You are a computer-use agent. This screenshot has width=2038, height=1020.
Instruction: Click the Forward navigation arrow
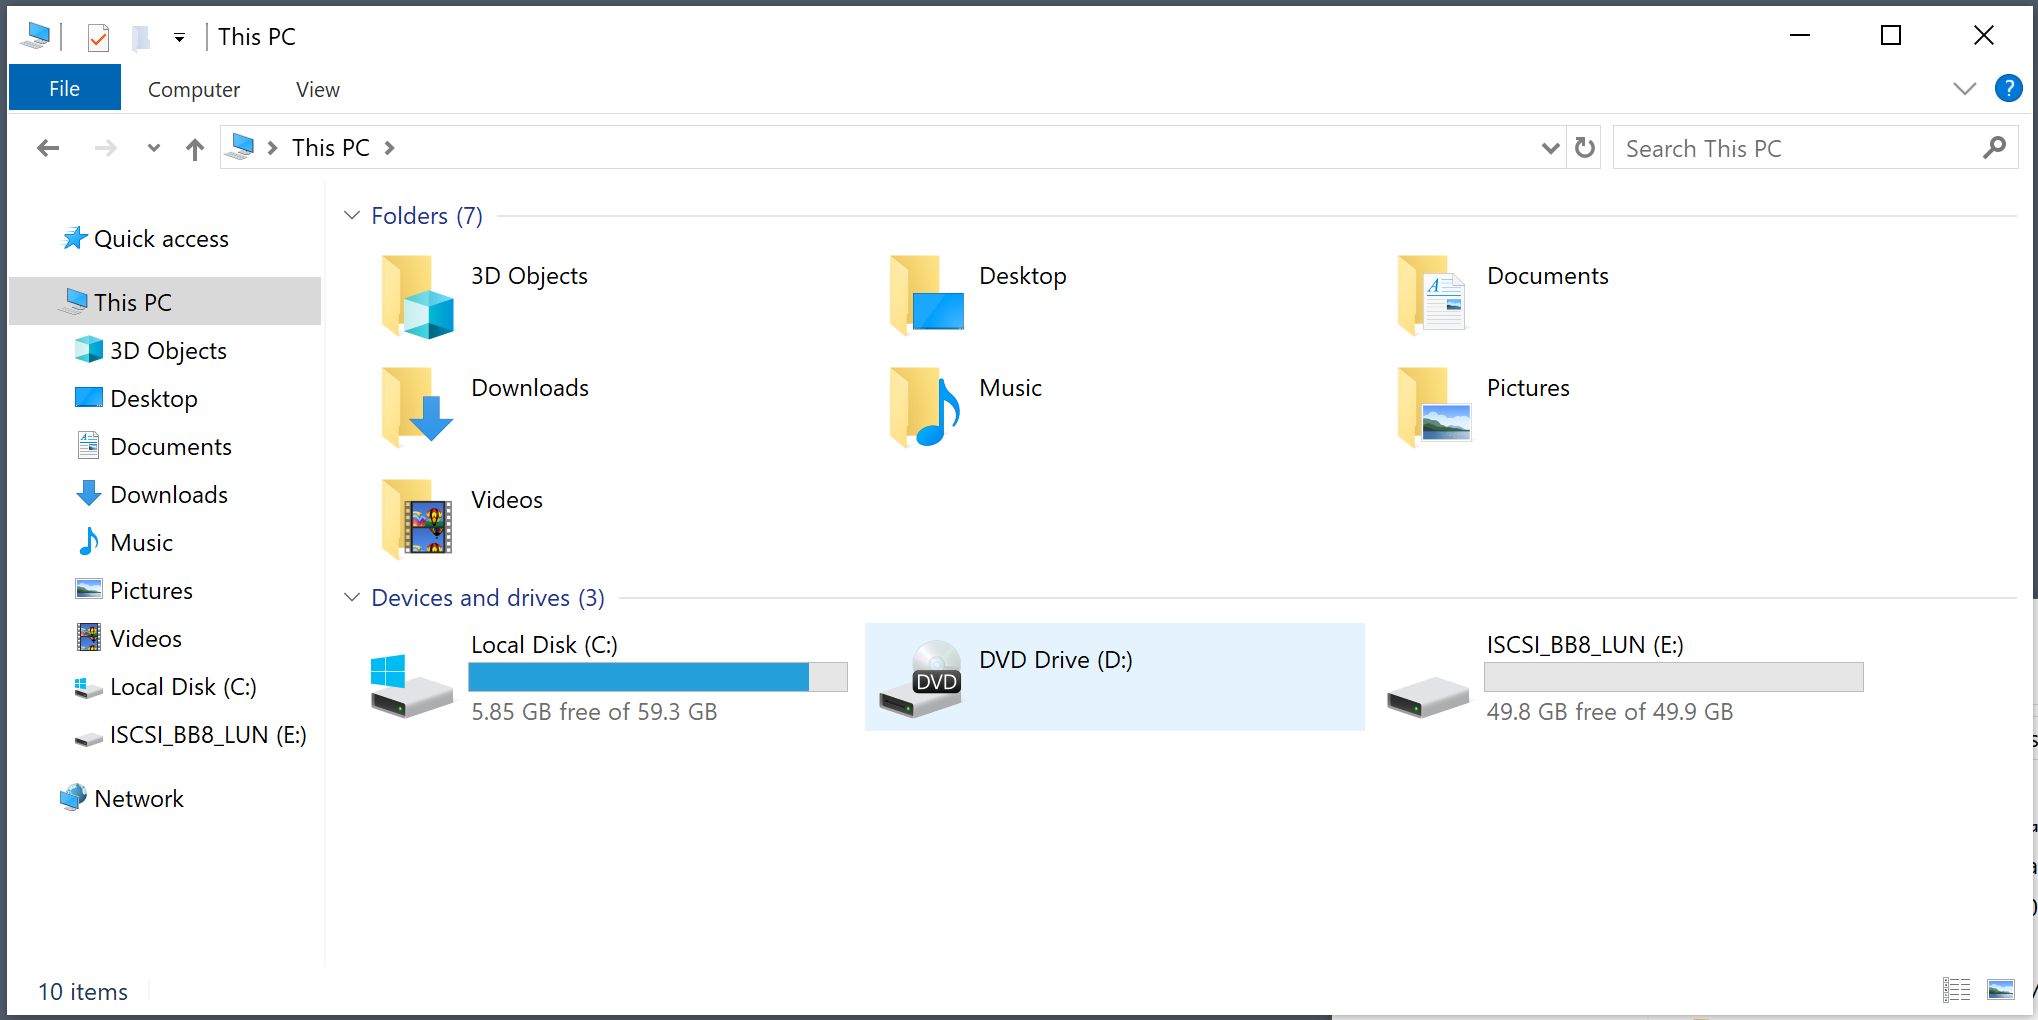105,149
